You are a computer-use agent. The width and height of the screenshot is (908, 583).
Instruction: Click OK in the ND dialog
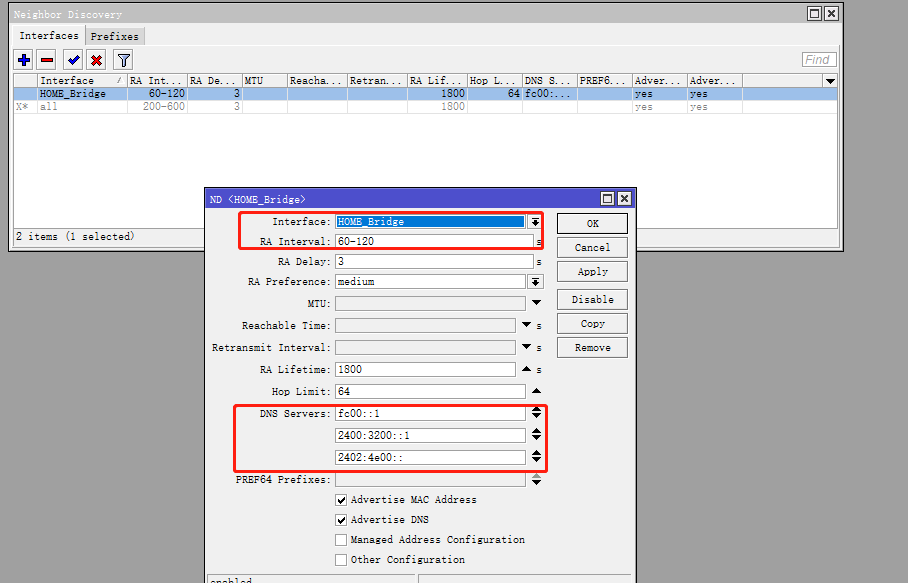(592, 223)
